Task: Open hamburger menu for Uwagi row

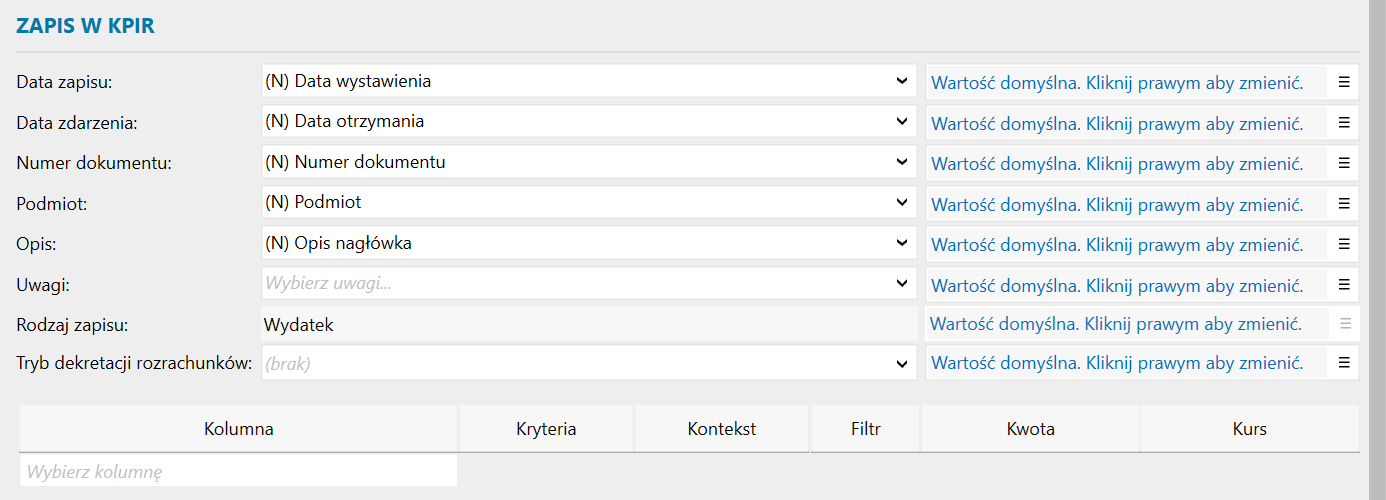Action: pyautogui.click(x=1344, y=284)
